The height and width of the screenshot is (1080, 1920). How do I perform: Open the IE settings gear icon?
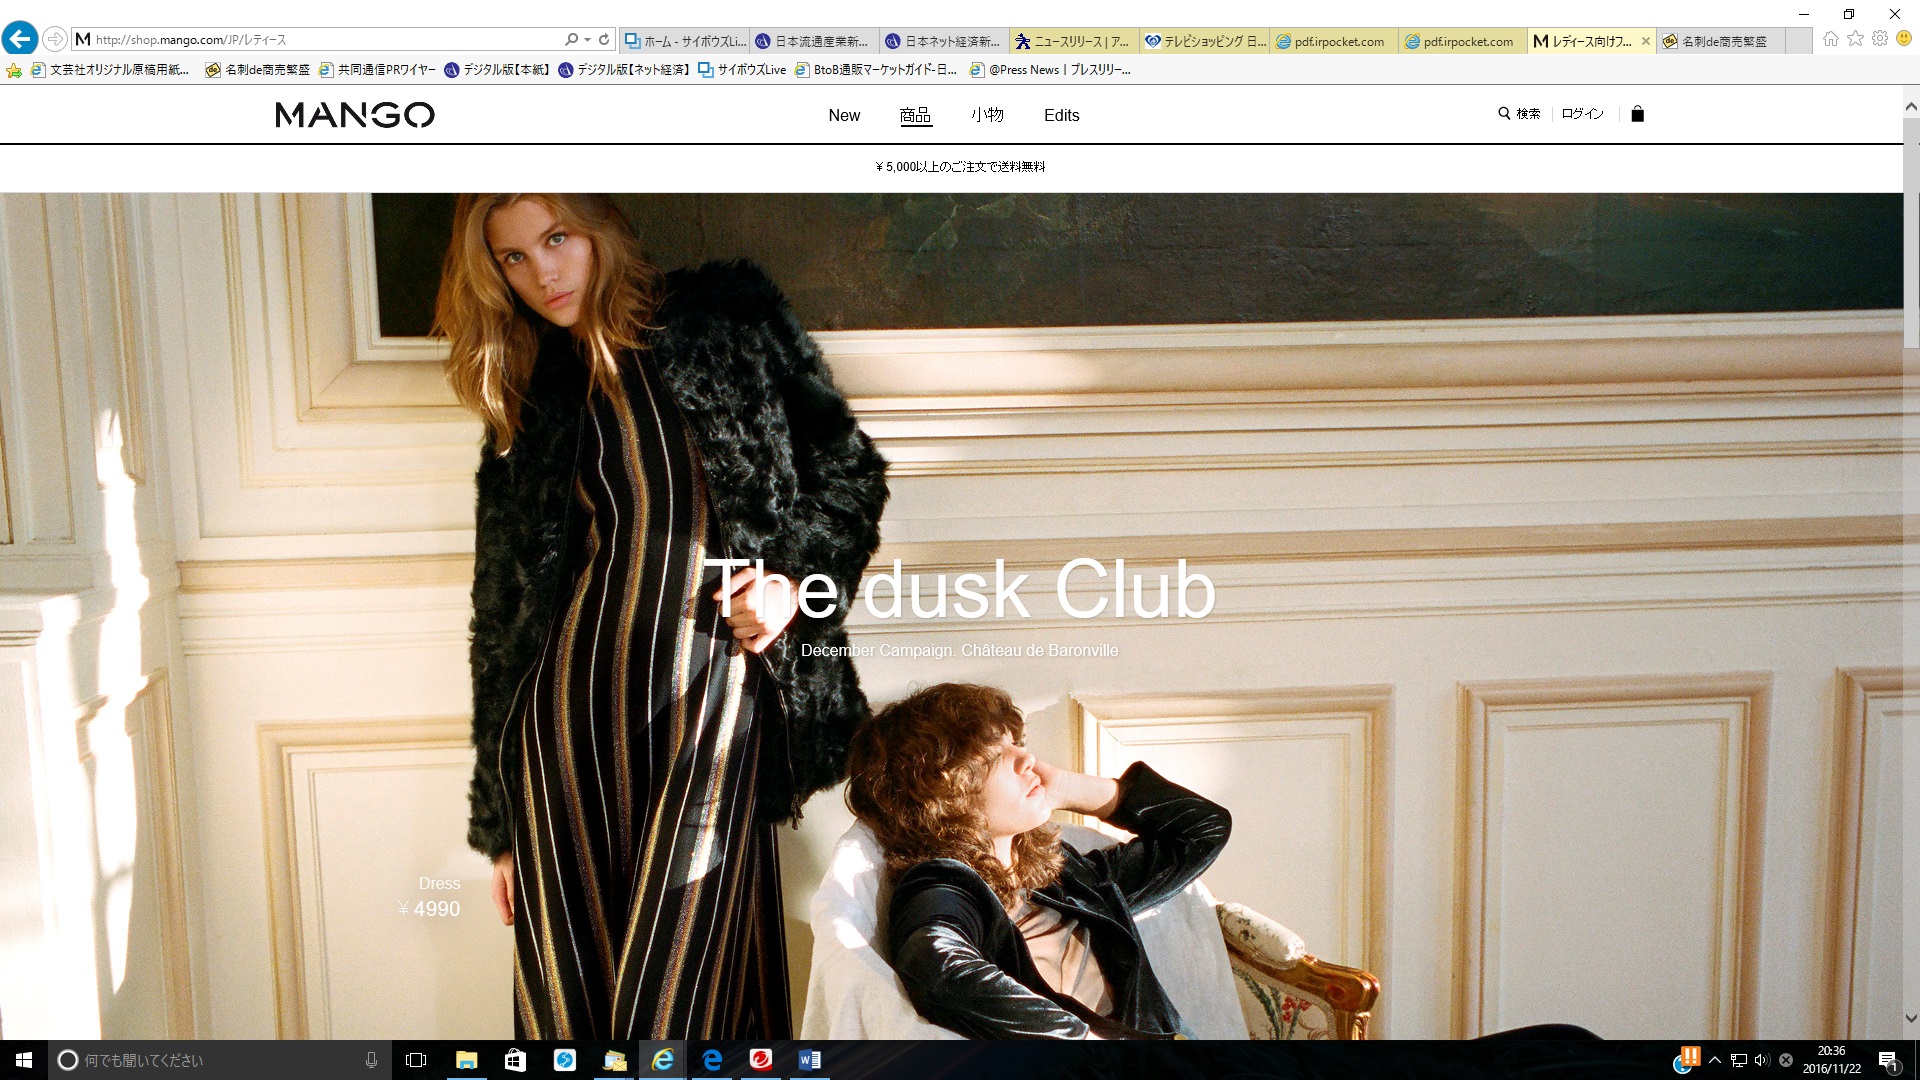[1880, 39]
